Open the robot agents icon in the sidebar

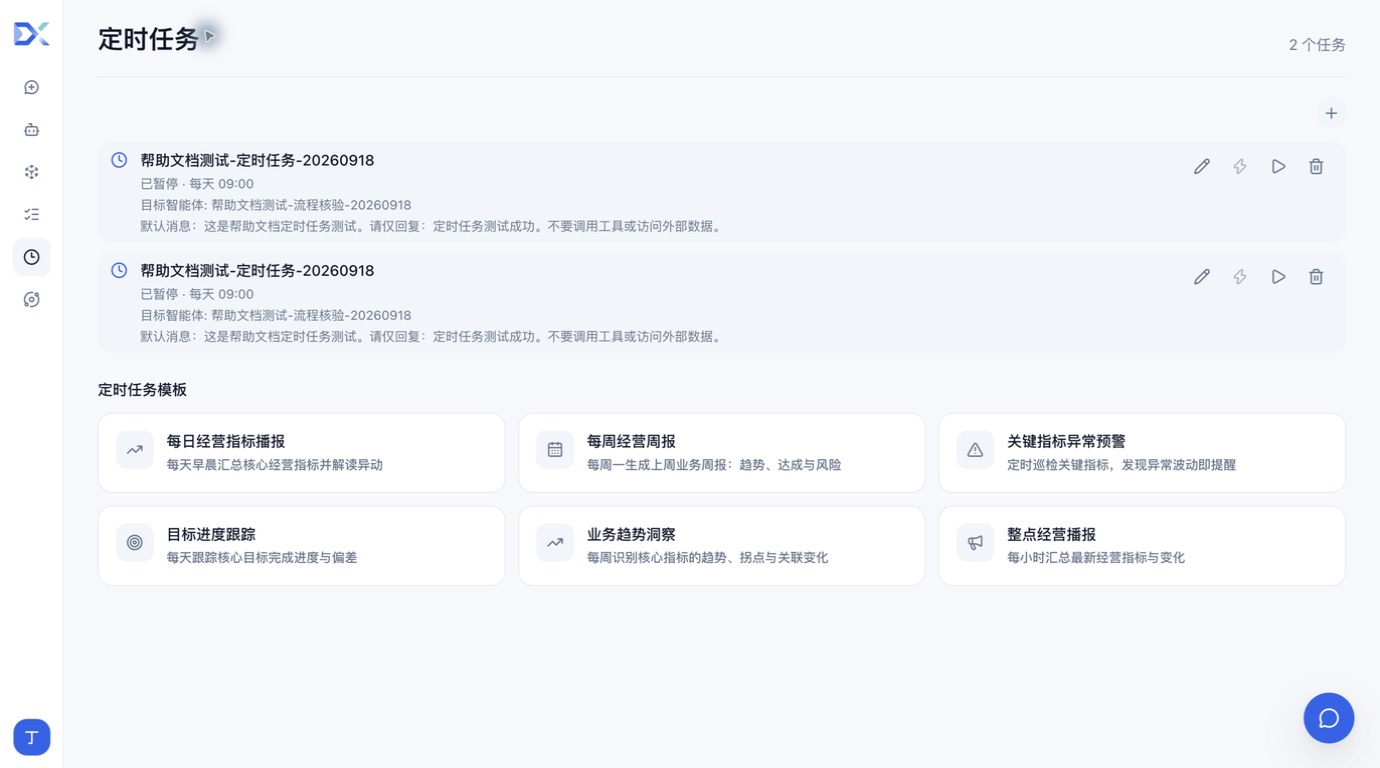pos(32,130)
